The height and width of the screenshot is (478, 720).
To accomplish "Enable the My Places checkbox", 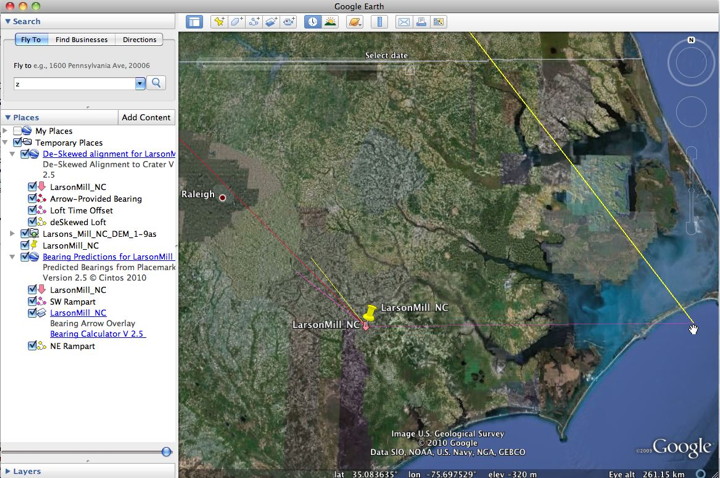I will [19, 131].
